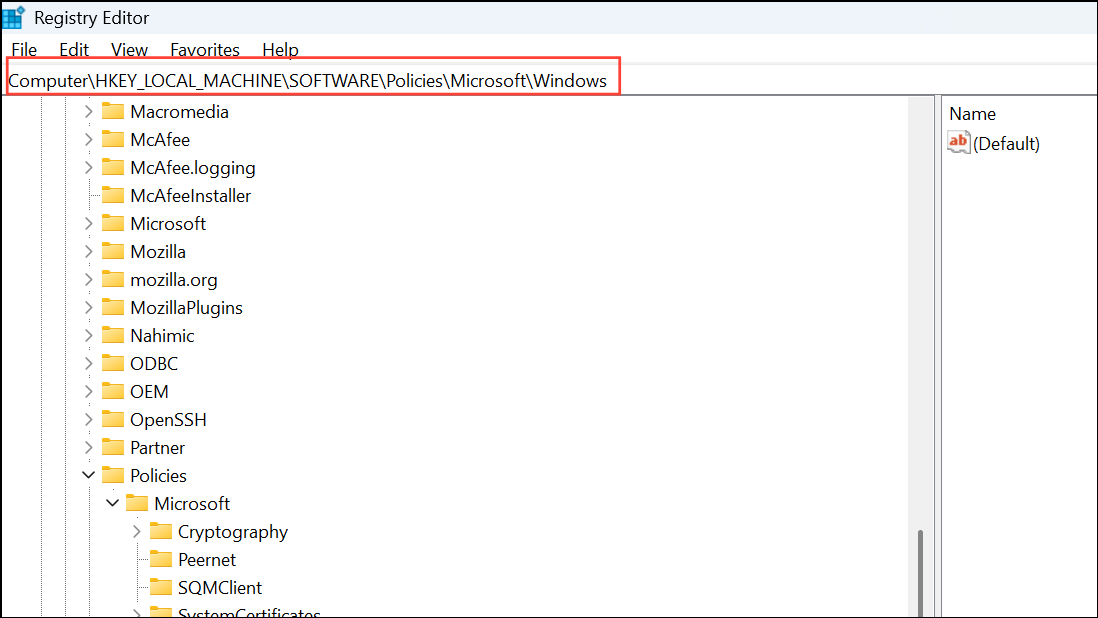Select the Nahimic key name
Screen dimensions: 1098x618
point(162,336)
